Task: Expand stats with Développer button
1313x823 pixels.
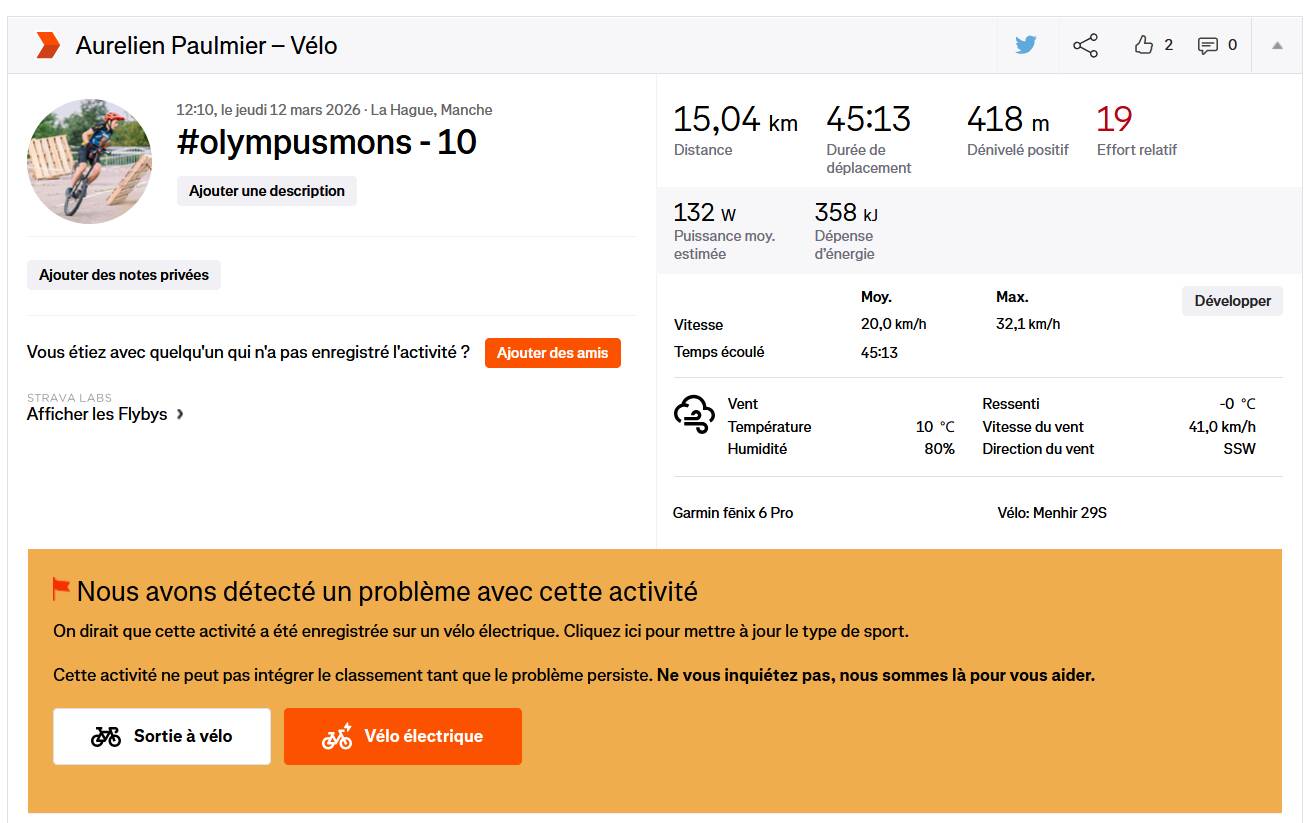Action: (1232, 301)
